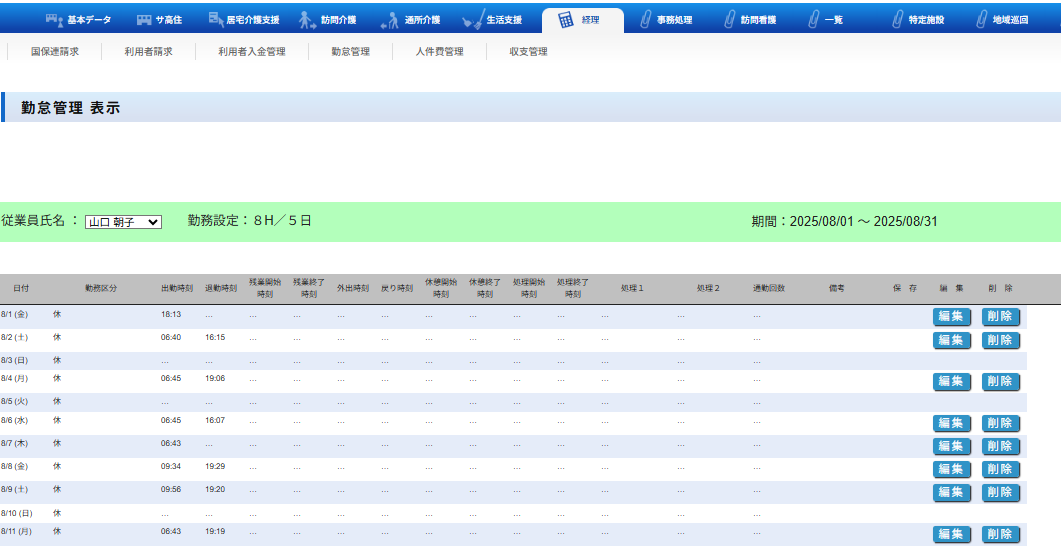
Task: Click the サ高住 bed icon
Action: click(x=145, y=19)
